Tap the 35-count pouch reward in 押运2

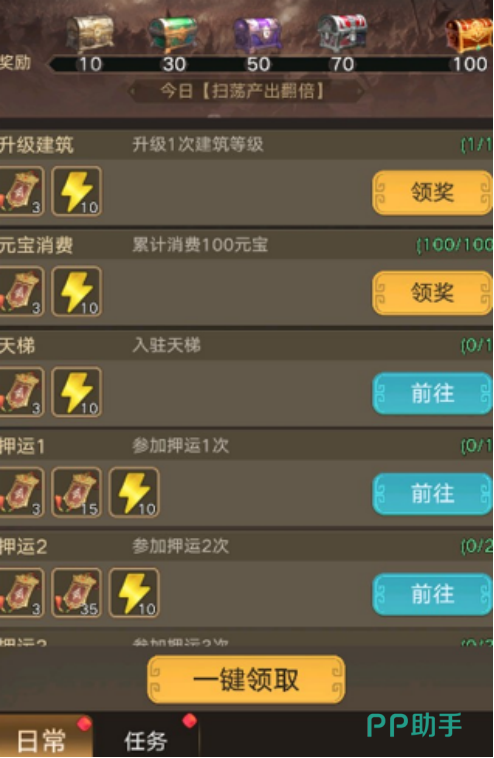[x=76, y=593]
